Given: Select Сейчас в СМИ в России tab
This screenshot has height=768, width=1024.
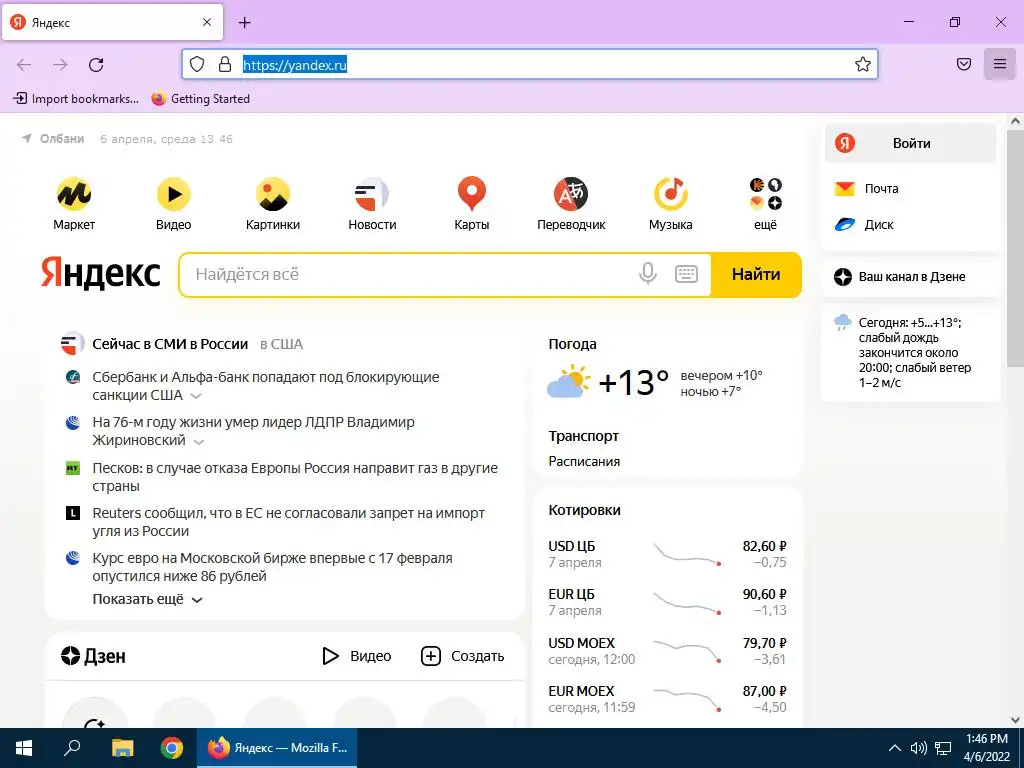Looking at the screenshot, I should point(170,344).
